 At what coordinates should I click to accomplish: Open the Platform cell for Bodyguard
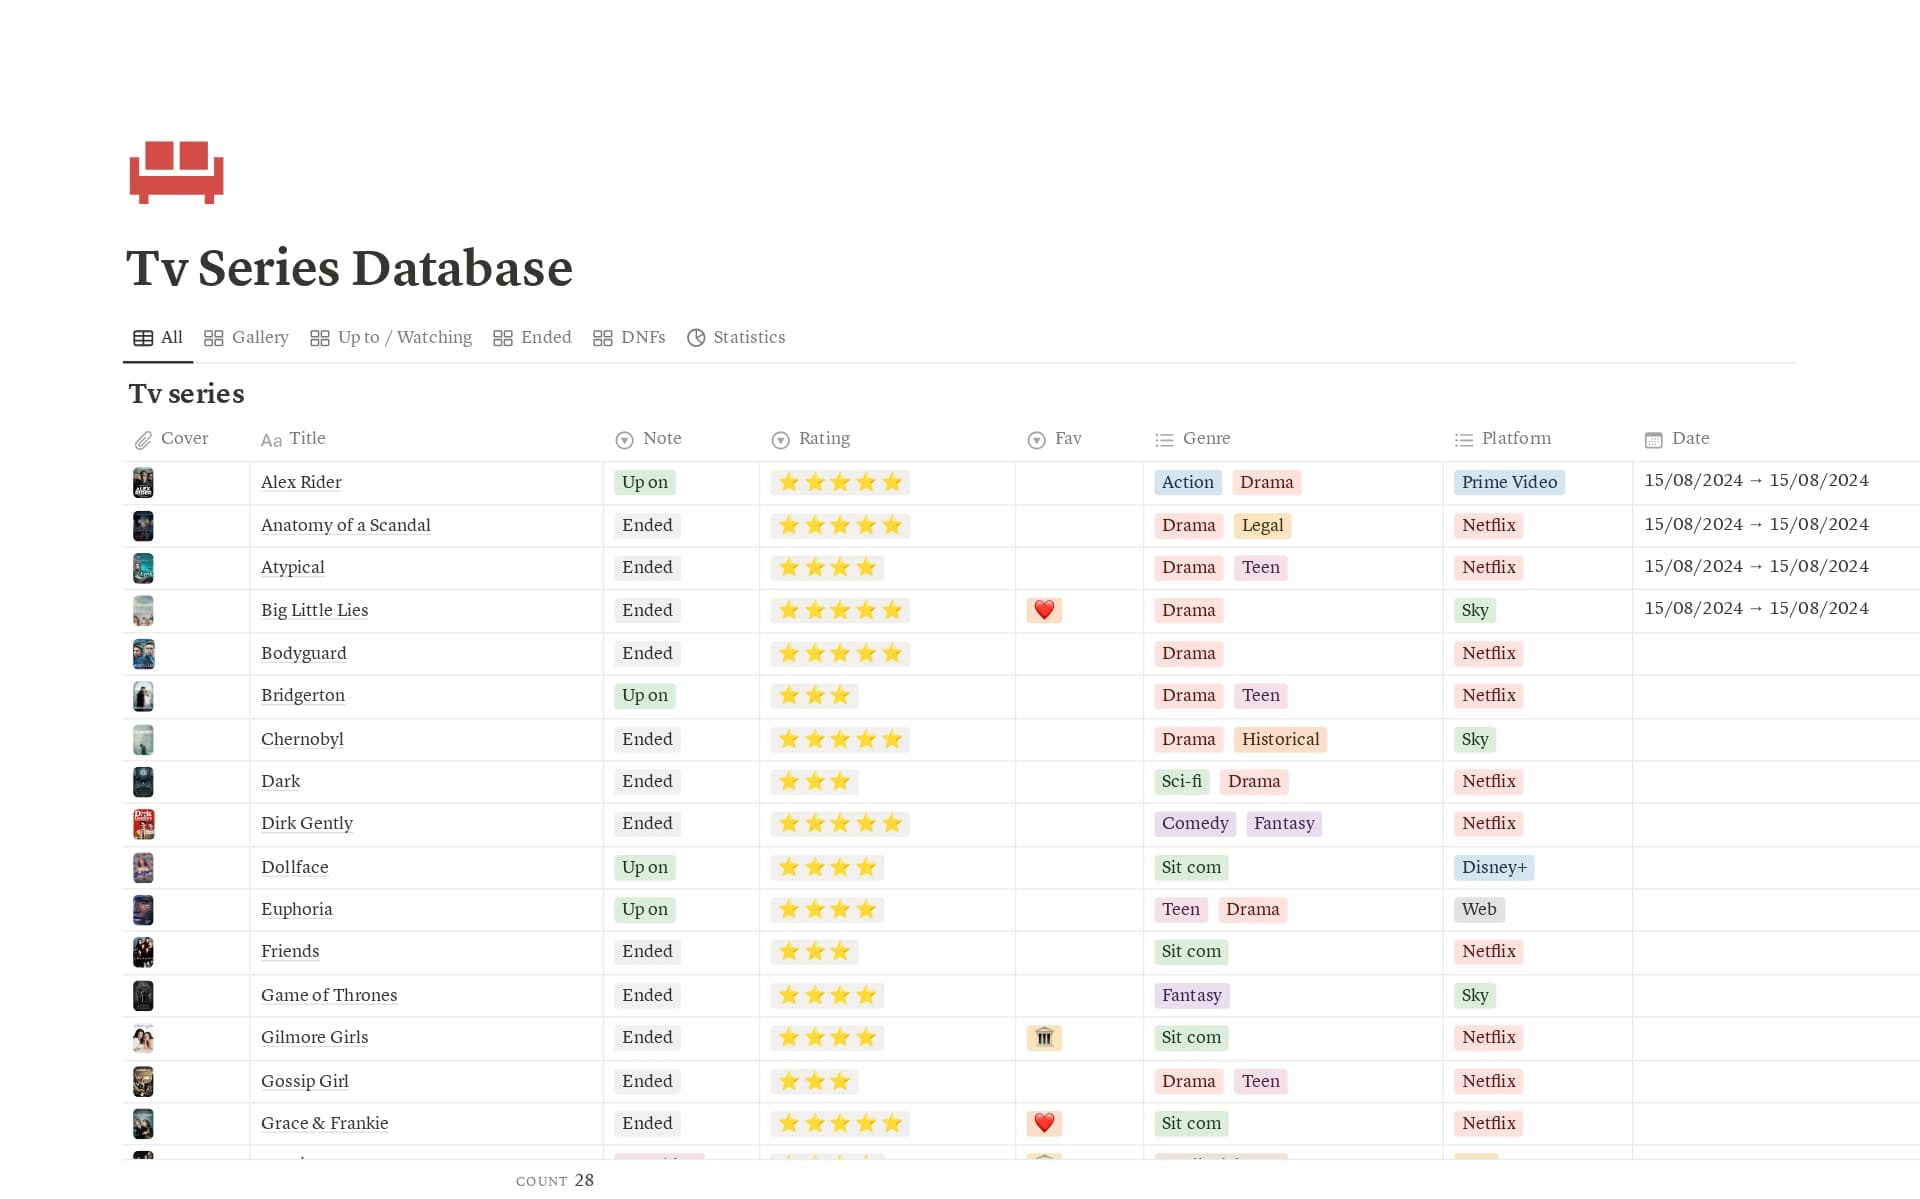[x=1488, y=653]
